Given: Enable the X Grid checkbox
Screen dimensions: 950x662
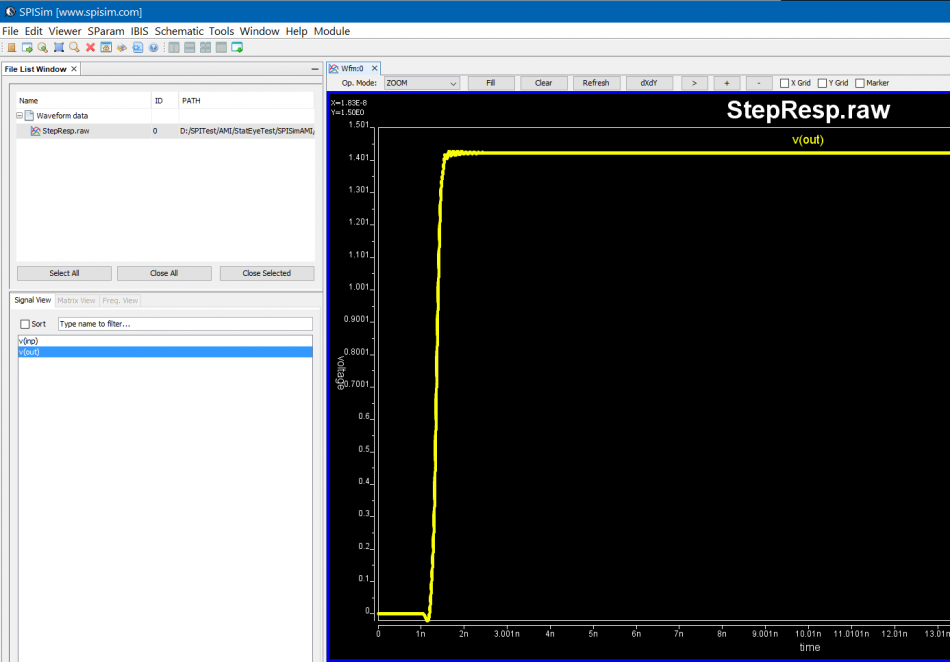Looking at the screenshot, I should click(785, 83).
